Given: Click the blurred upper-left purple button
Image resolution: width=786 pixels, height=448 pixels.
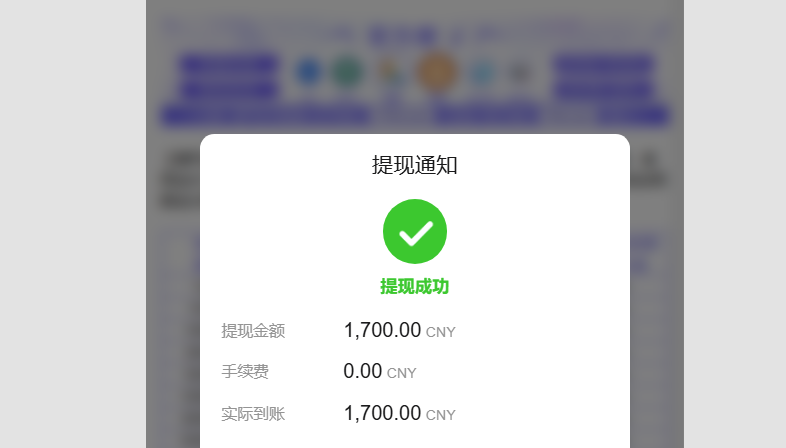Looking at the screenshot, I should [229, 64].
